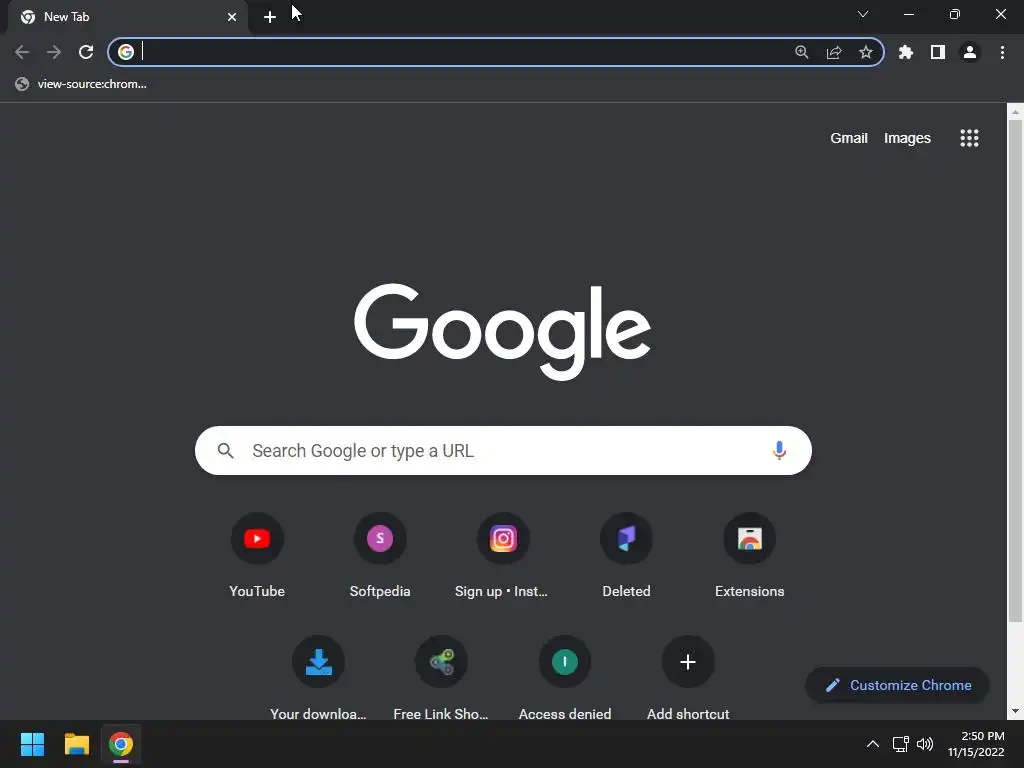This screenshot has height=768, width=1024.
Task: Open the Free Link Sho... shortcut
Action: pyautogui.click(x=441, y=679)
